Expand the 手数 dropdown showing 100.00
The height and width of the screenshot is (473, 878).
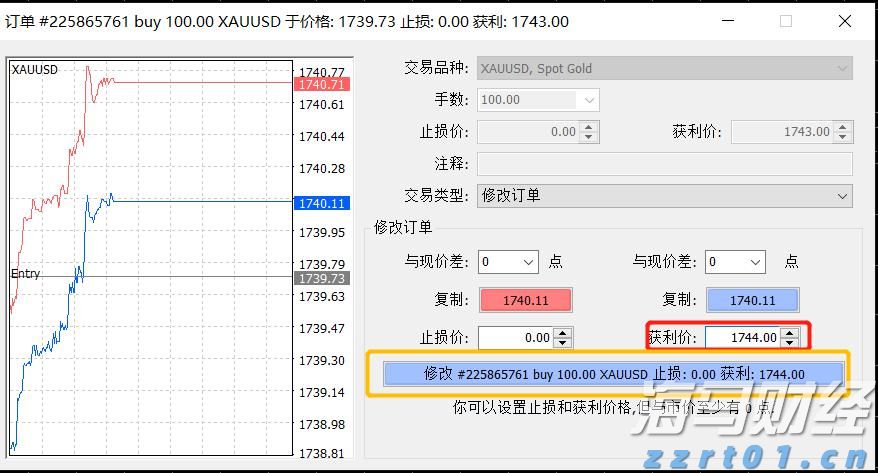588,100
